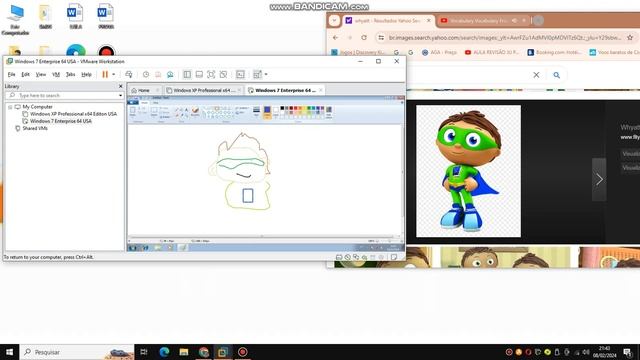Screen dimensions: 640x360
Task: Open the Chrome tab search dropdown
Action: [x=334, y=20]
